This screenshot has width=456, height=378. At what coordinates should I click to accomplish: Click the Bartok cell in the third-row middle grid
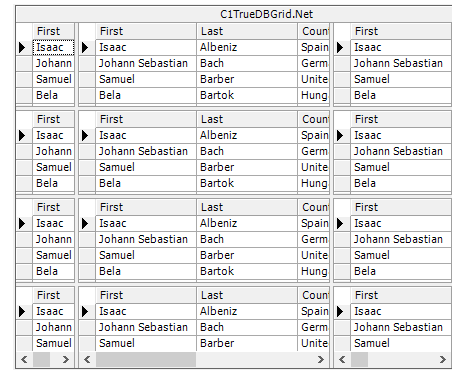247,271
